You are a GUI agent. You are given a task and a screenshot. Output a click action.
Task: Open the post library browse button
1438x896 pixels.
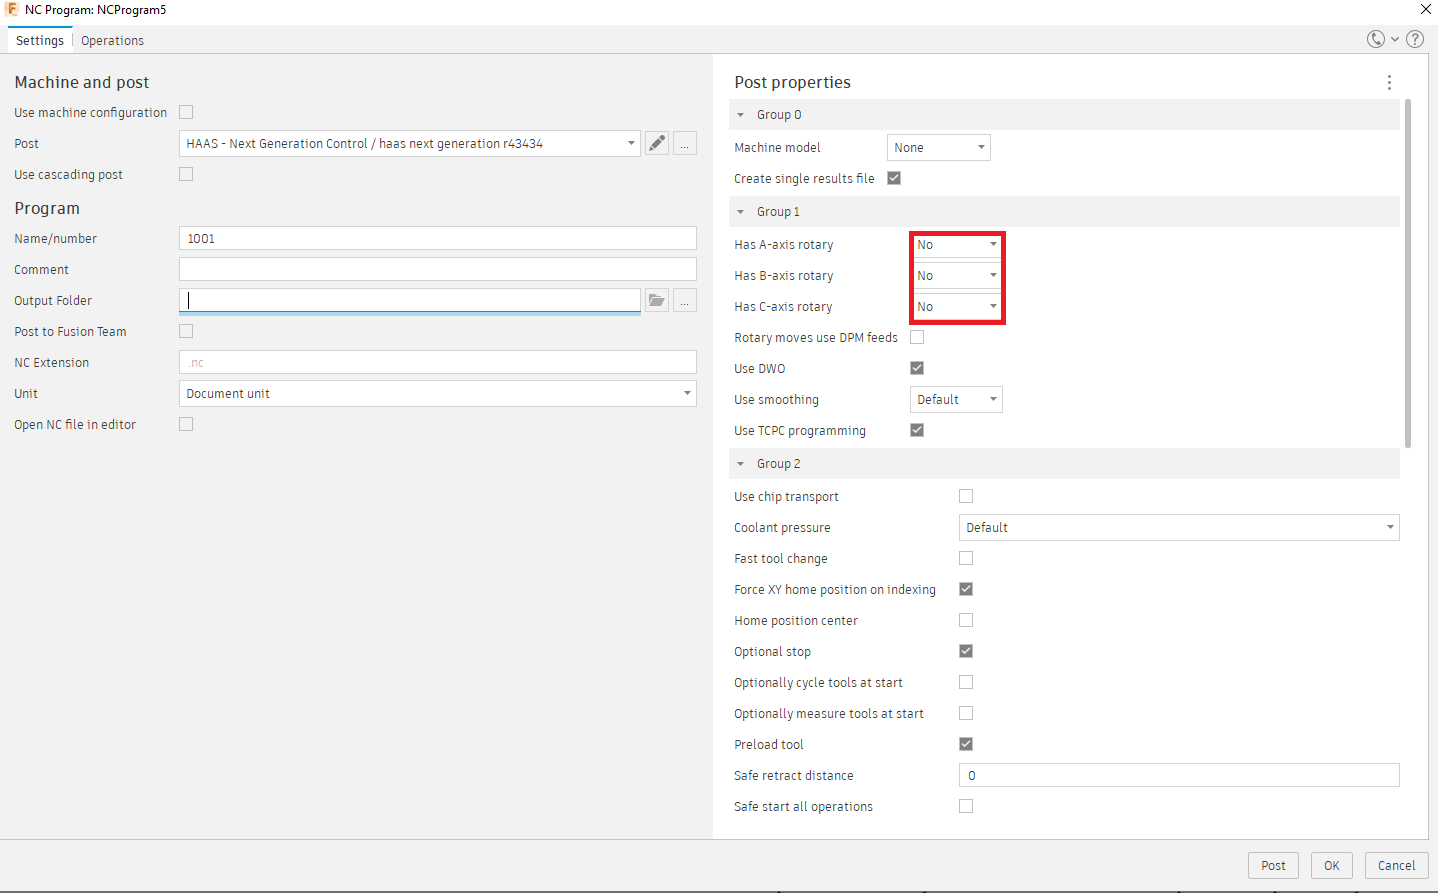(685, 144)
